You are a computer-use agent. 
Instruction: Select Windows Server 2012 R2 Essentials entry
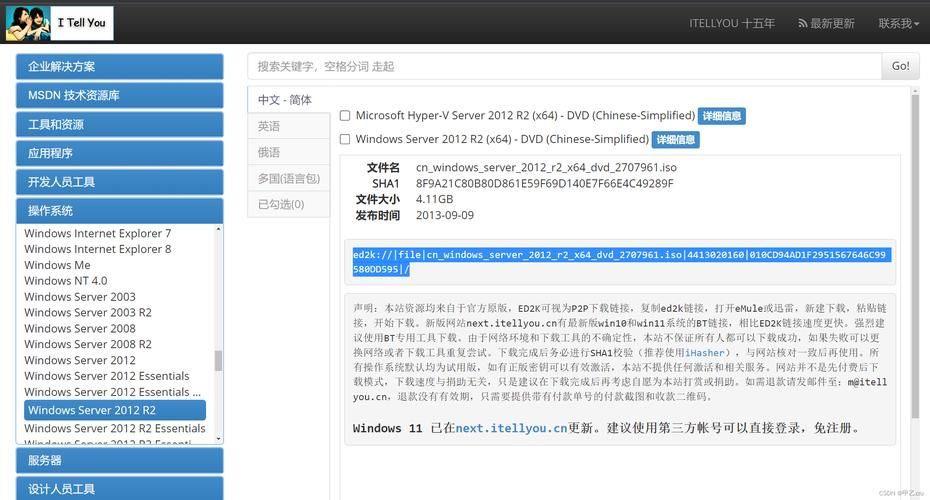click(114, 428)
